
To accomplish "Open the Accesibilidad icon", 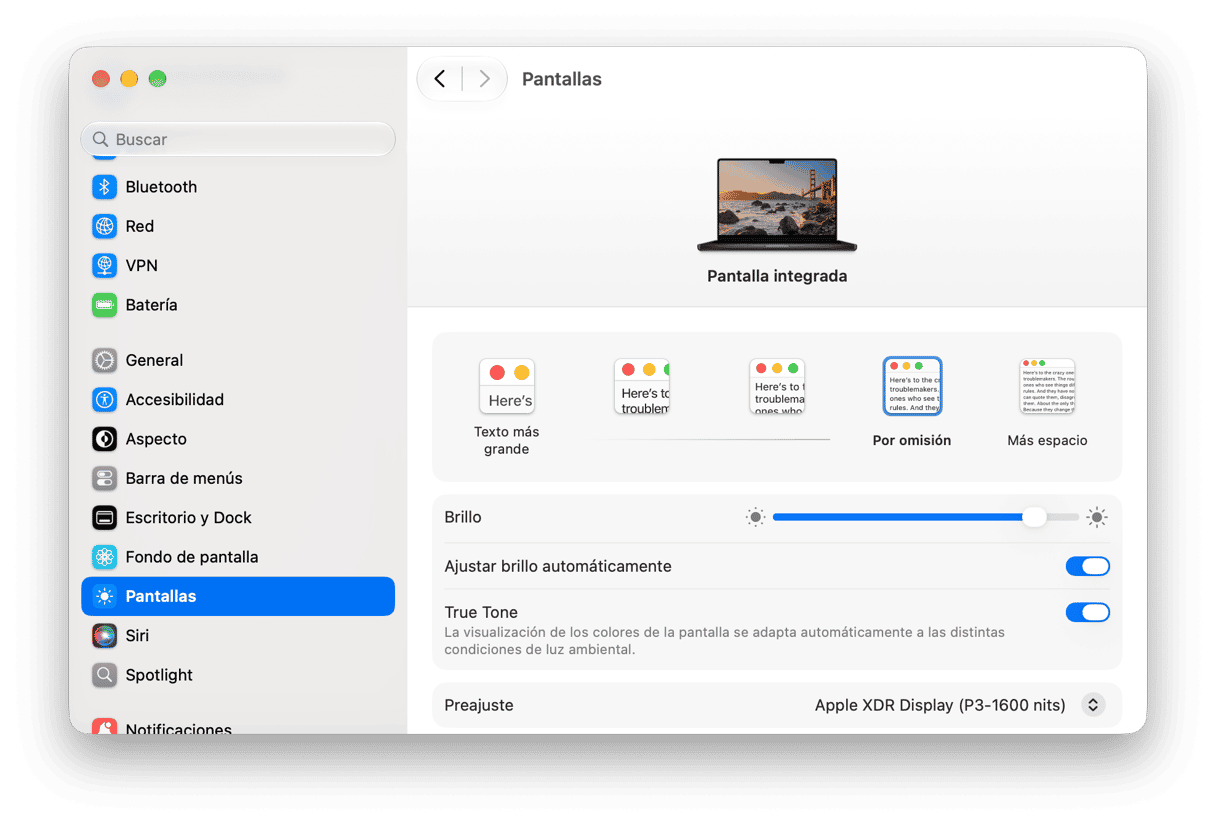I will pyautogui.click(x=105, y=400).
